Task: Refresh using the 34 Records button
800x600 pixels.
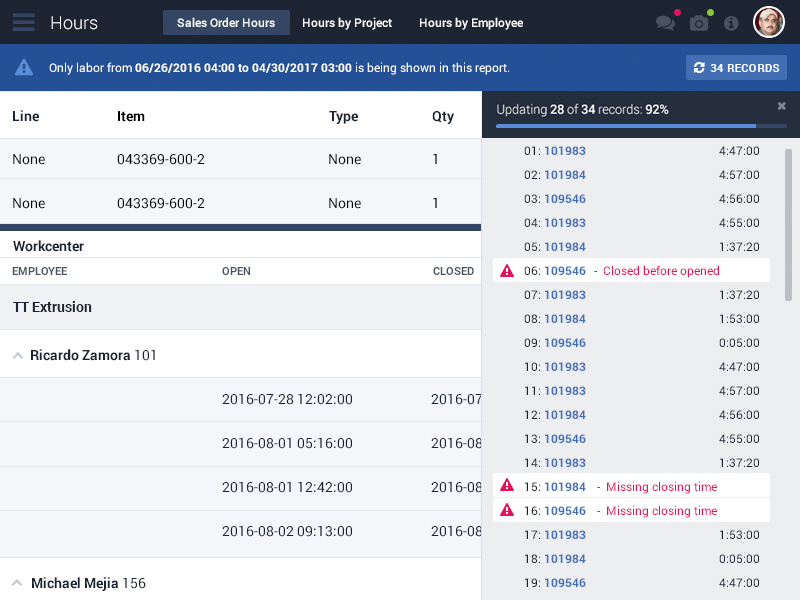Action: [x=736, y=68]
